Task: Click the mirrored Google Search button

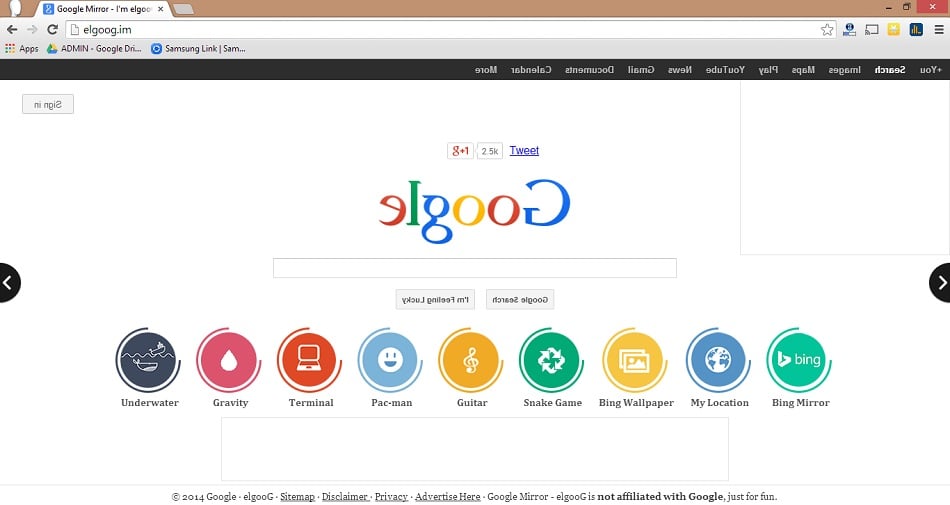Action: [x=520, y=299]
